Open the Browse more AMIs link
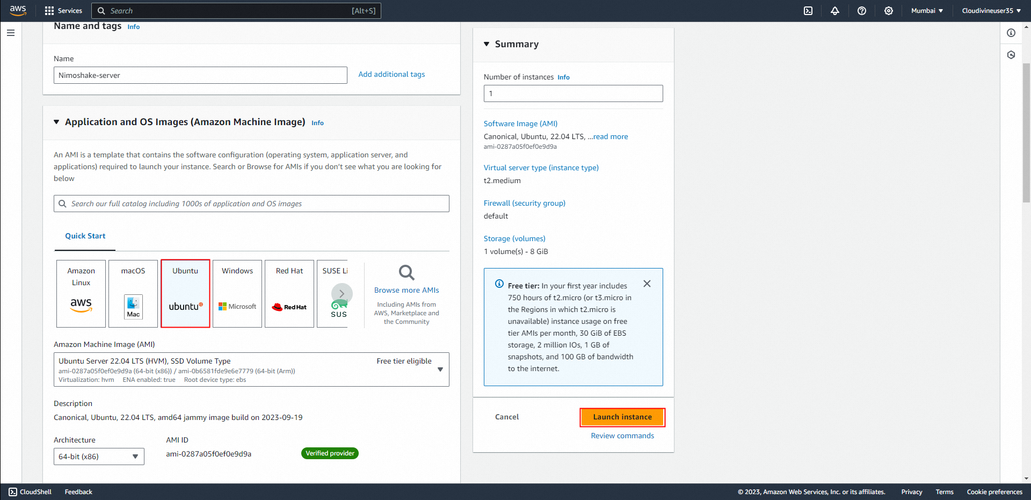The width and height of the screenshot is (1031, 500). click(x=406, y=290)
